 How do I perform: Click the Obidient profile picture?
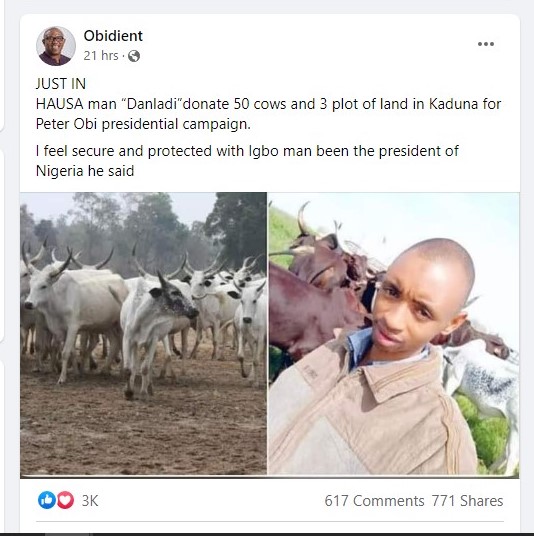coord(56,46)
